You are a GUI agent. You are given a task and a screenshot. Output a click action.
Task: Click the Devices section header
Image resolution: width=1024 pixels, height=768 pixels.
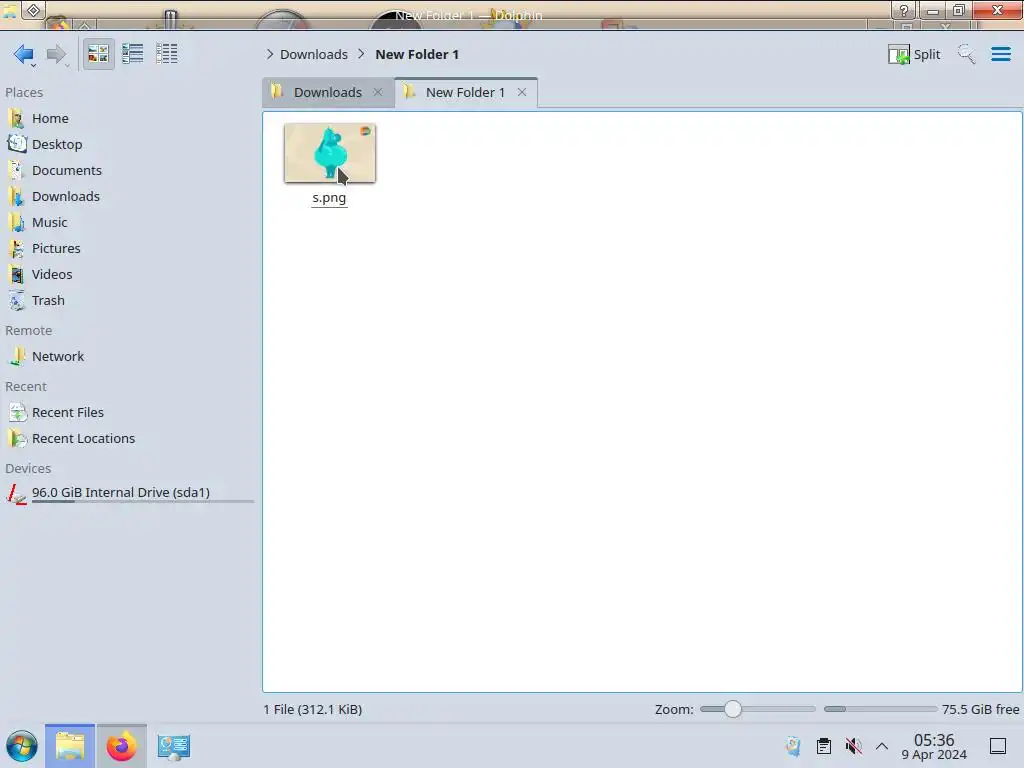[28, 468]
